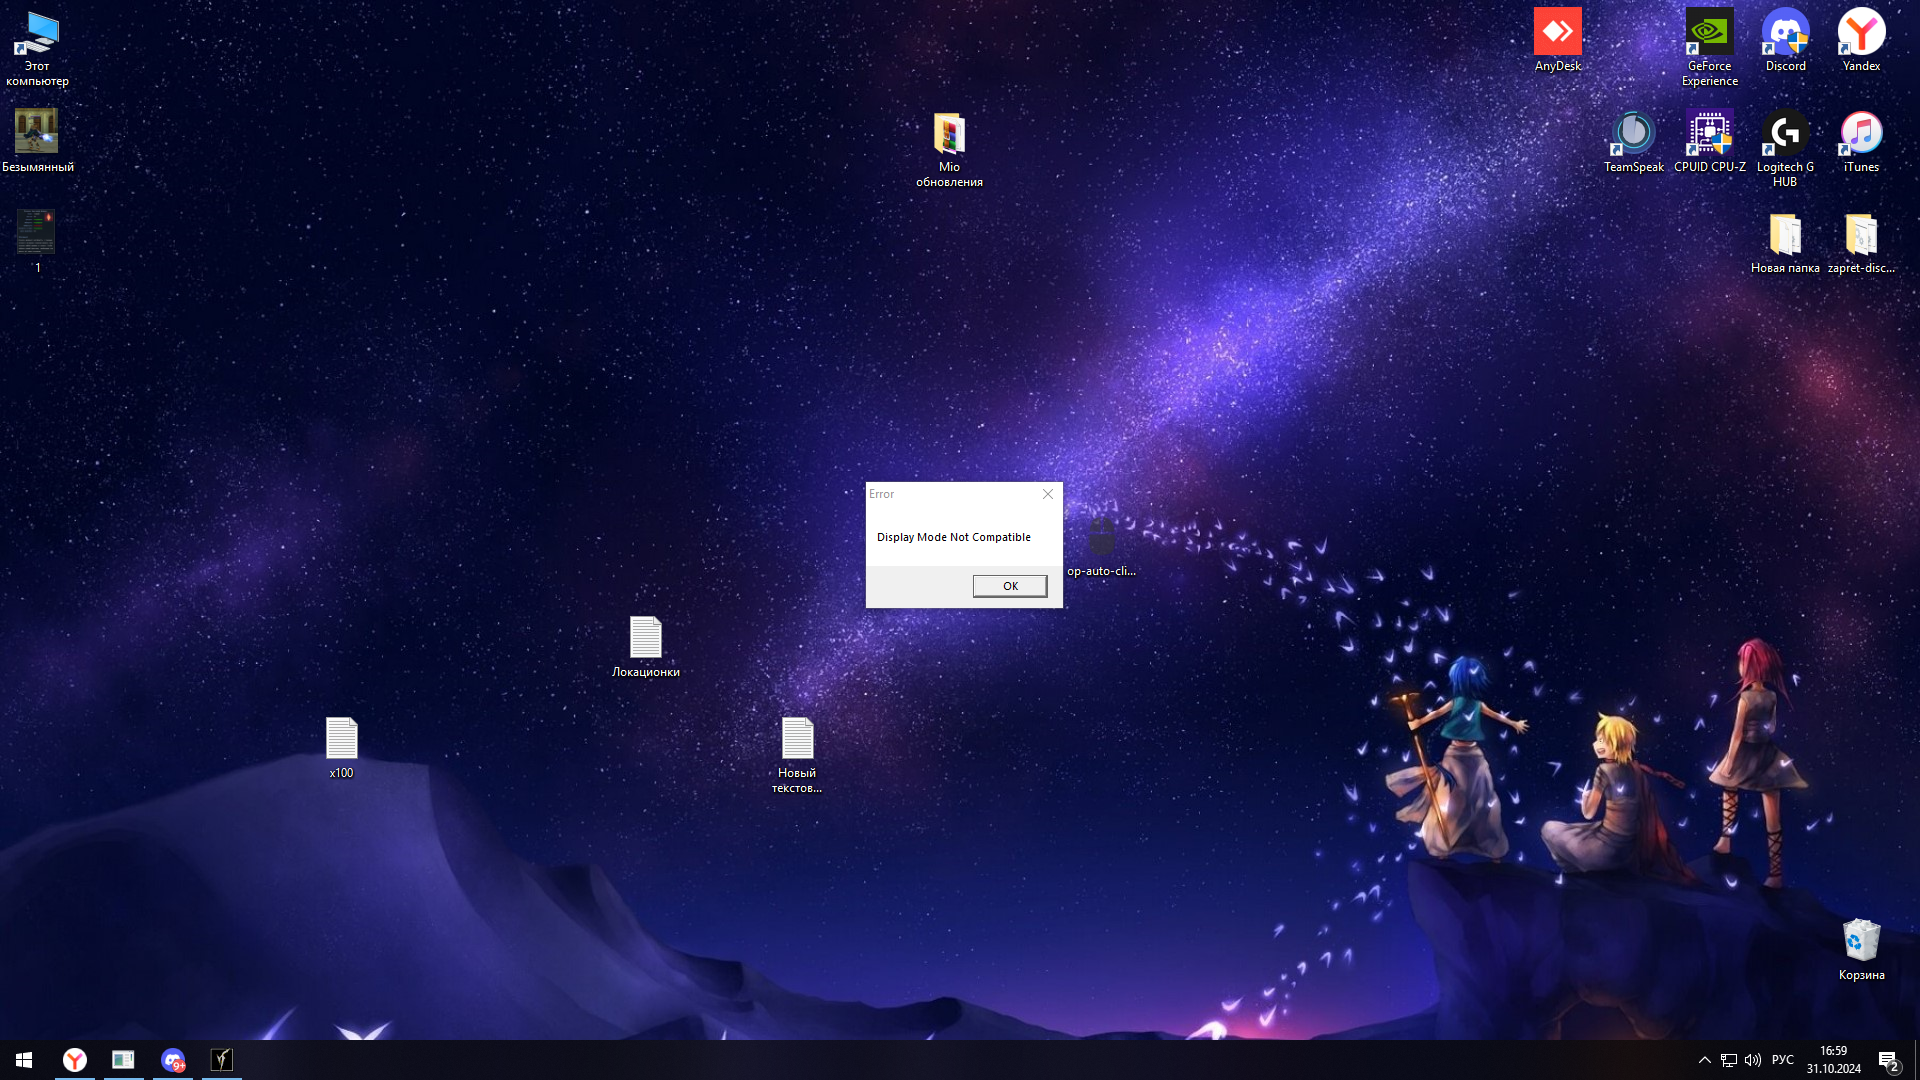Click OK in the Error dialog
The width and height of the screenshot is (1920, 1080).
click(1010, 586)
